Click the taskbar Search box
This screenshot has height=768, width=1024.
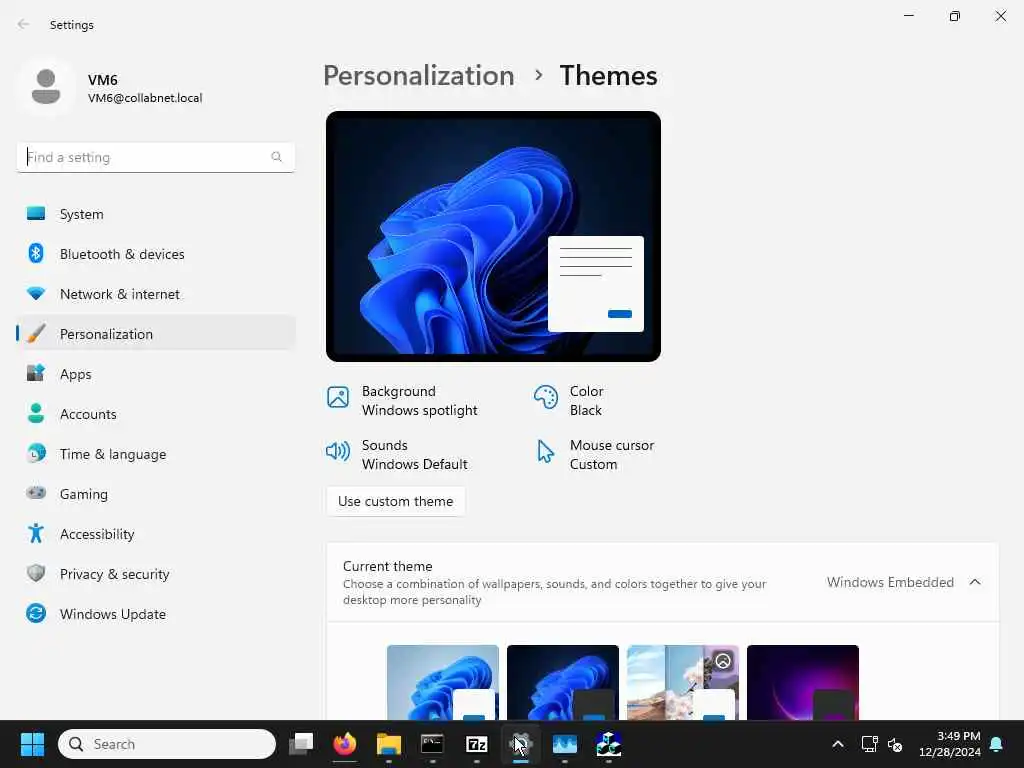click(167, 744)
